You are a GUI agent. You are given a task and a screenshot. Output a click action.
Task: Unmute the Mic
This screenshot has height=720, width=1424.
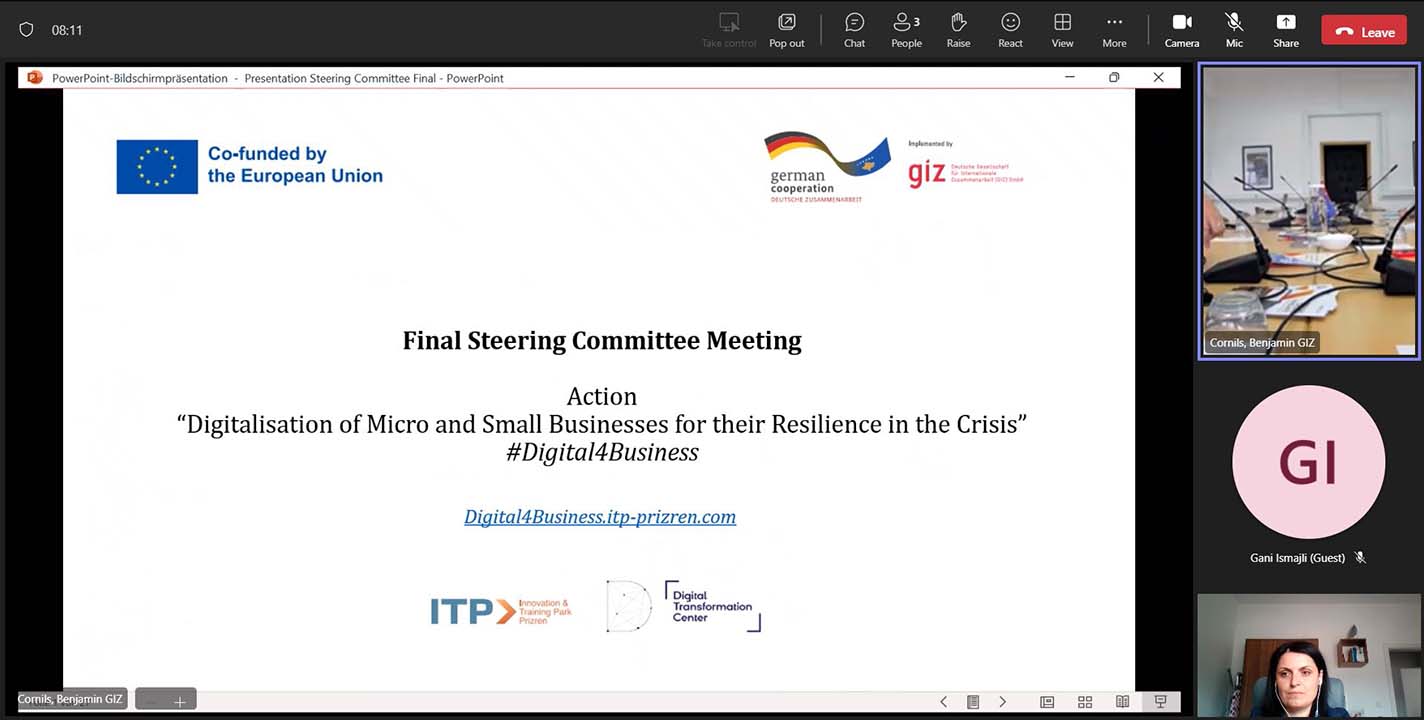[x=1234, y=30]
